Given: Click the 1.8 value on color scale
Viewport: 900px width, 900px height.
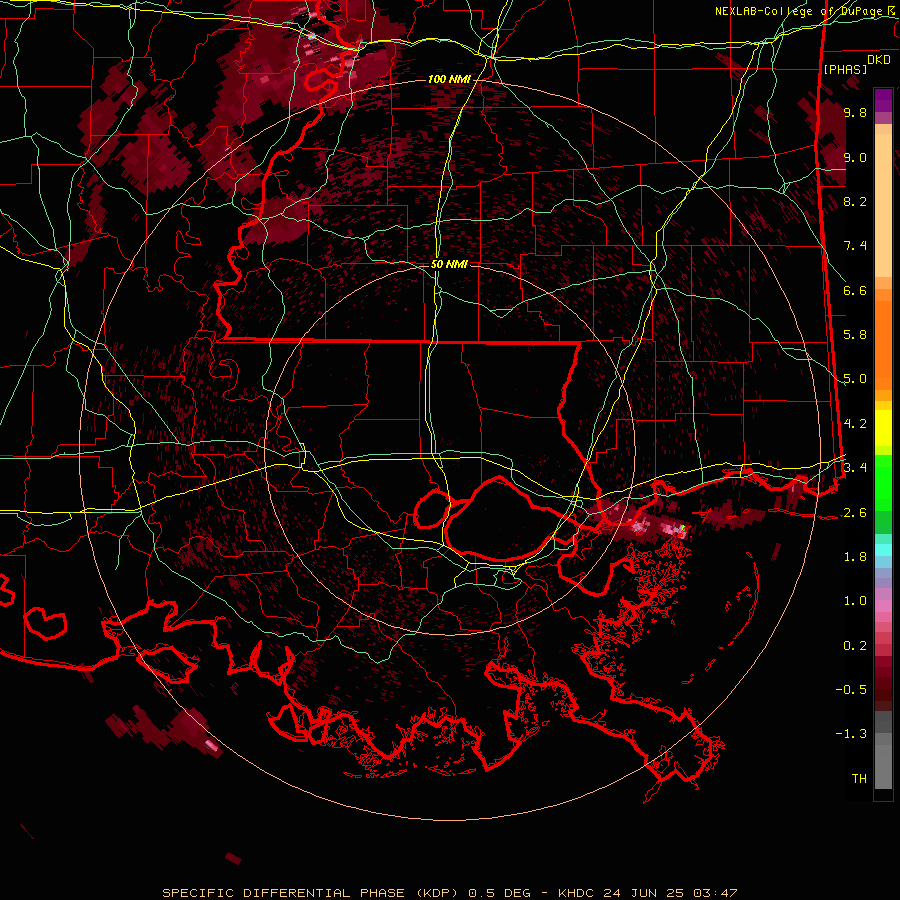Looking at the screenshot, I should tap(855, 557).
